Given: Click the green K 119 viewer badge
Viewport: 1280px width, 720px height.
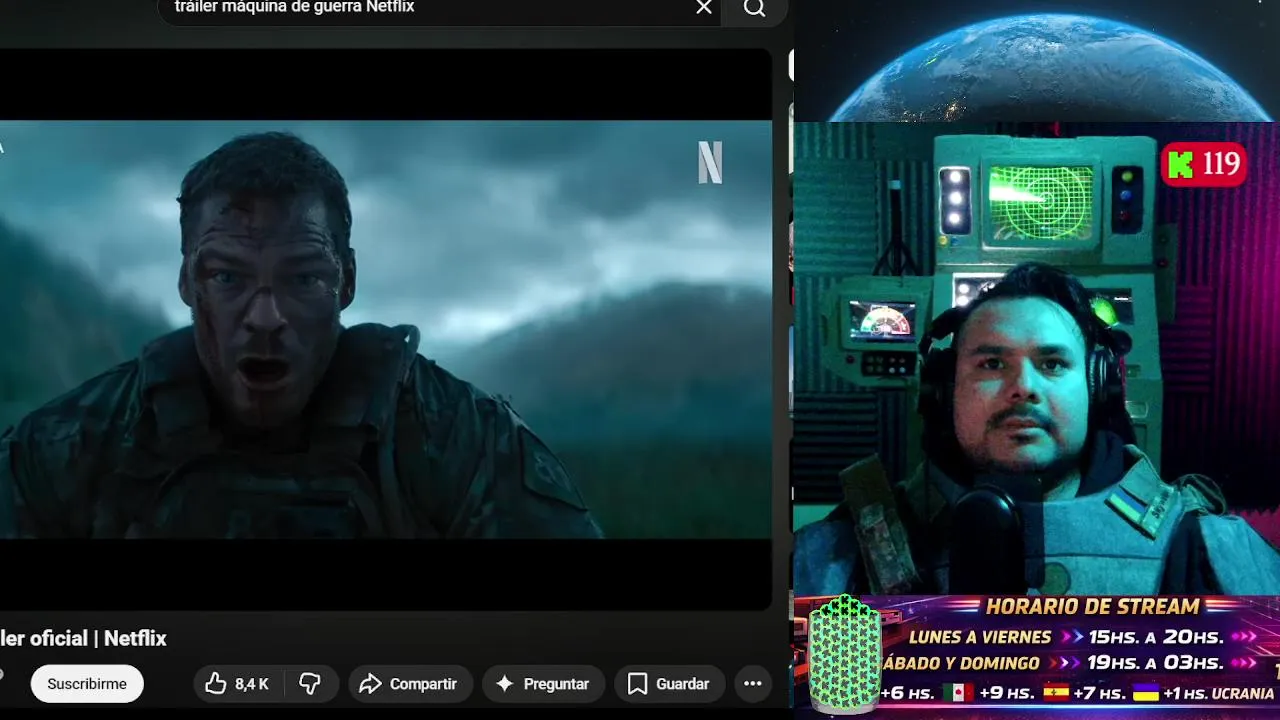Looking at the screenshot, I should point(1204,164).
